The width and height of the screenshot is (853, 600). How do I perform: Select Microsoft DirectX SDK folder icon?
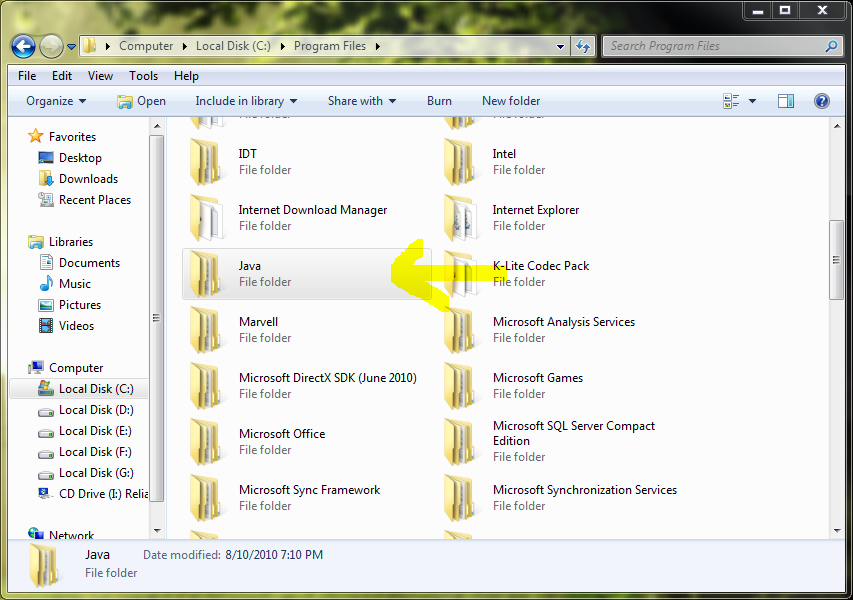[206, 386]
